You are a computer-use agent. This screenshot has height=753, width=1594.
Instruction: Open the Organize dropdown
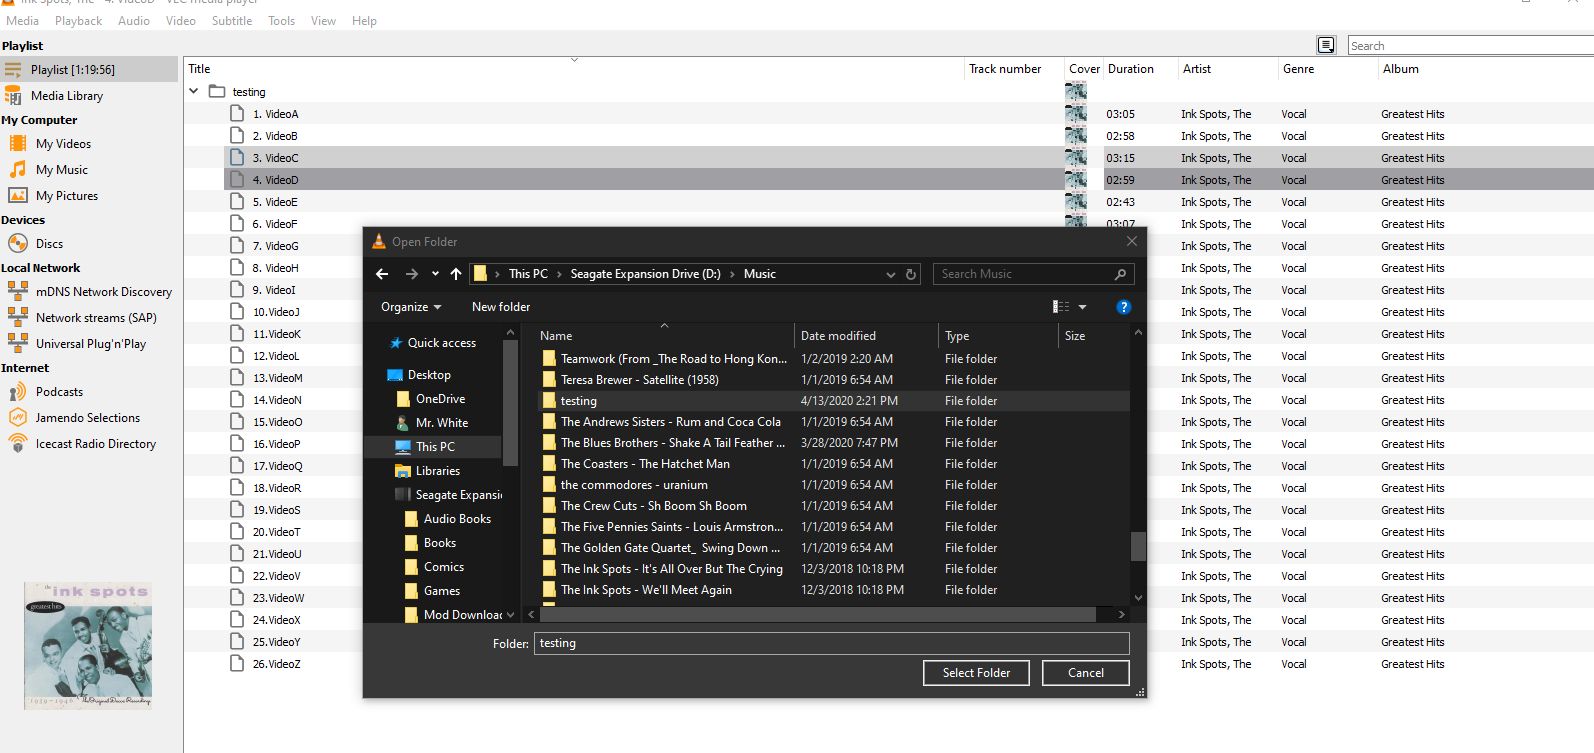pyautogui.click(x=411, y=307)
